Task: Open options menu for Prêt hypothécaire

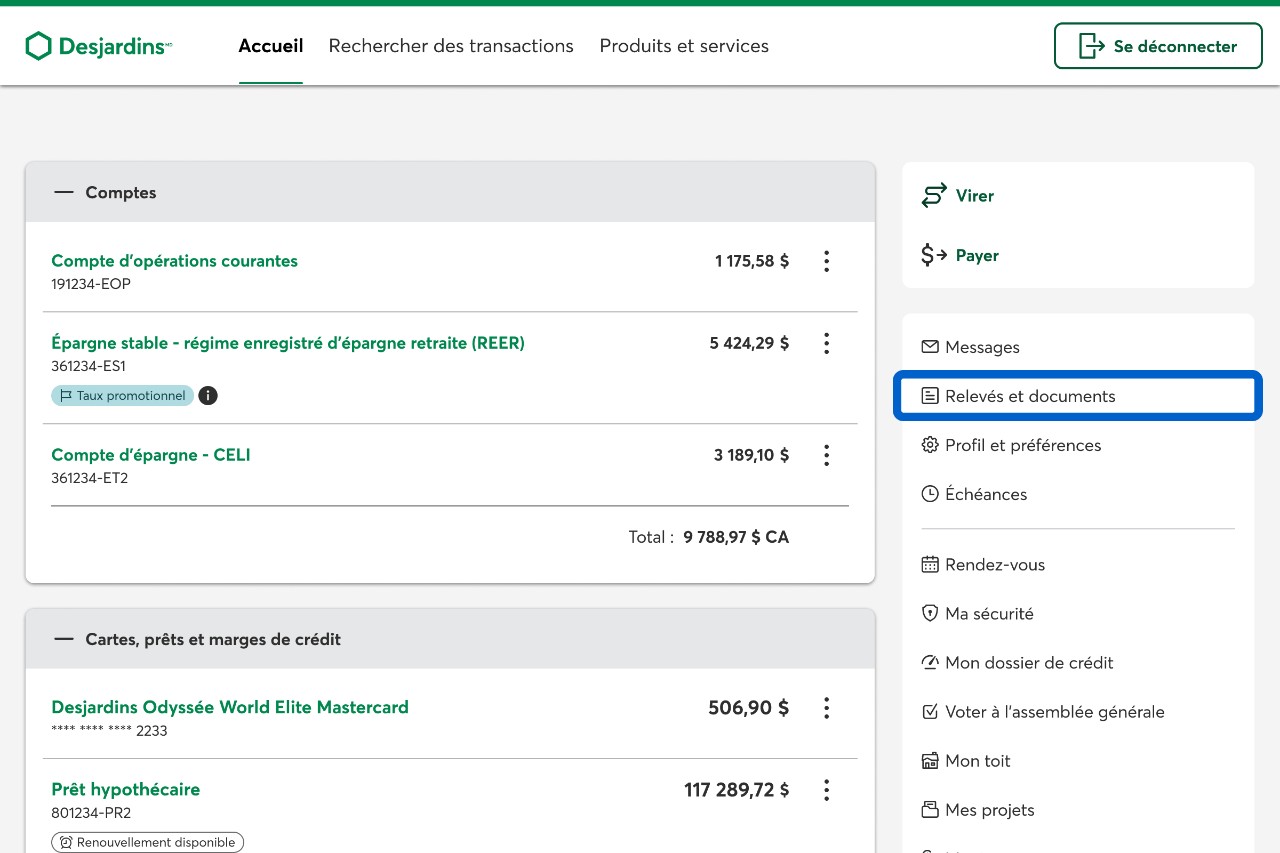Action: pos(826,790)
